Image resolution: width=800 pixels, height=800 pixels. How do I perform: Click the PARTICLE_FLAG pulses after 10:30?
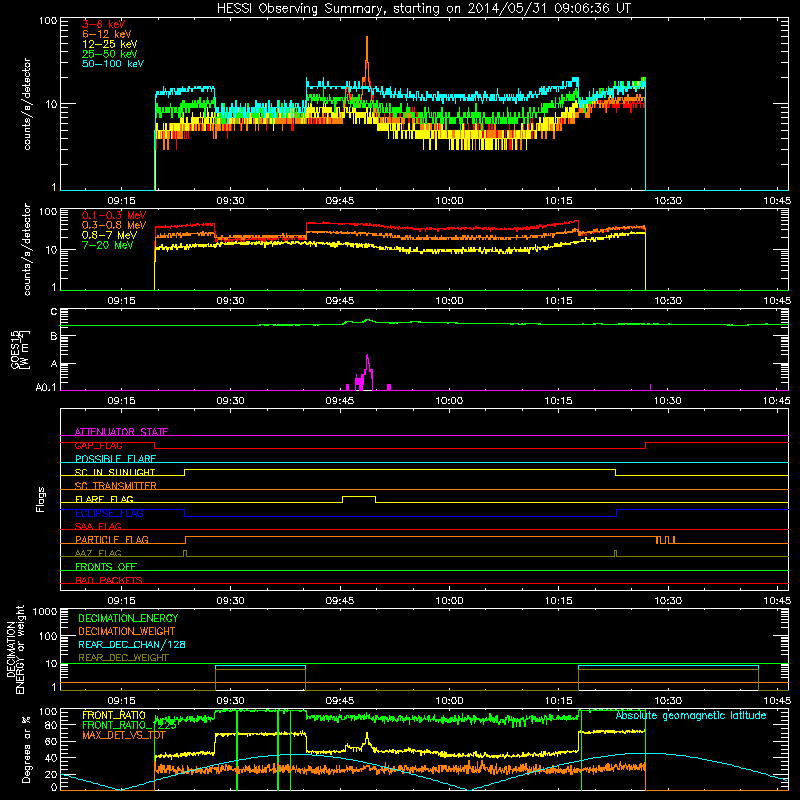(x=665, y=539)
